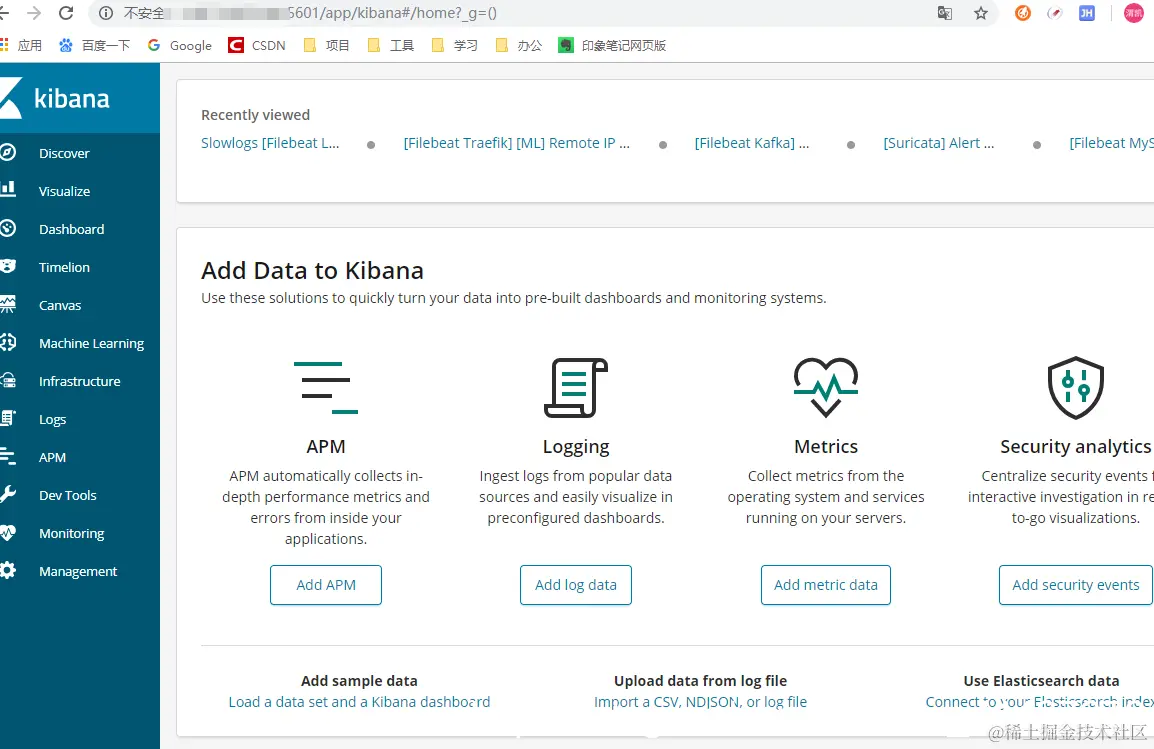Click the APM sidebar icon
This screenshot has width=1154, height=749.
coord(7,456)
